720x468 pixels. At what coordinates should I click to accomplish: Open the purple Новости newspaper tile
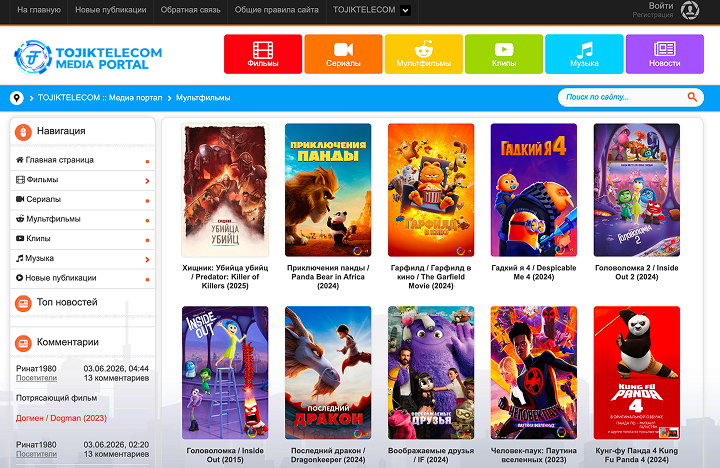click(664, 54)
